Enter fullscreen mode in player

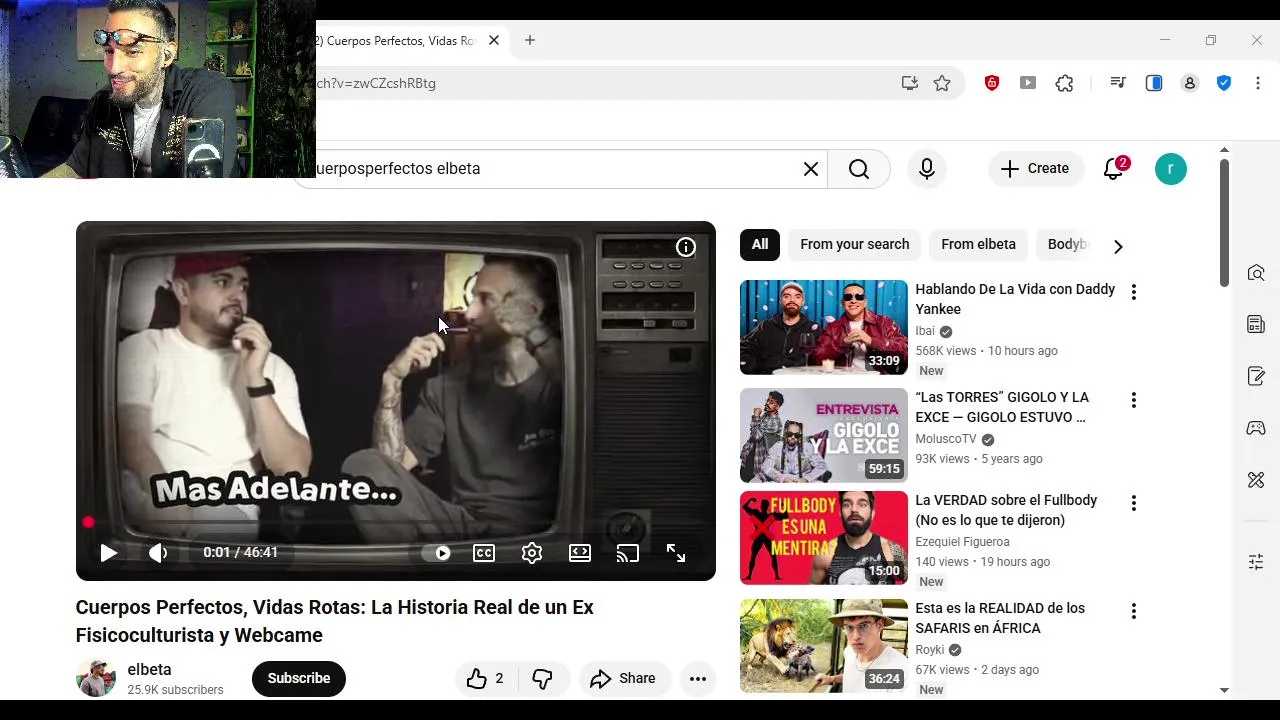676,553
